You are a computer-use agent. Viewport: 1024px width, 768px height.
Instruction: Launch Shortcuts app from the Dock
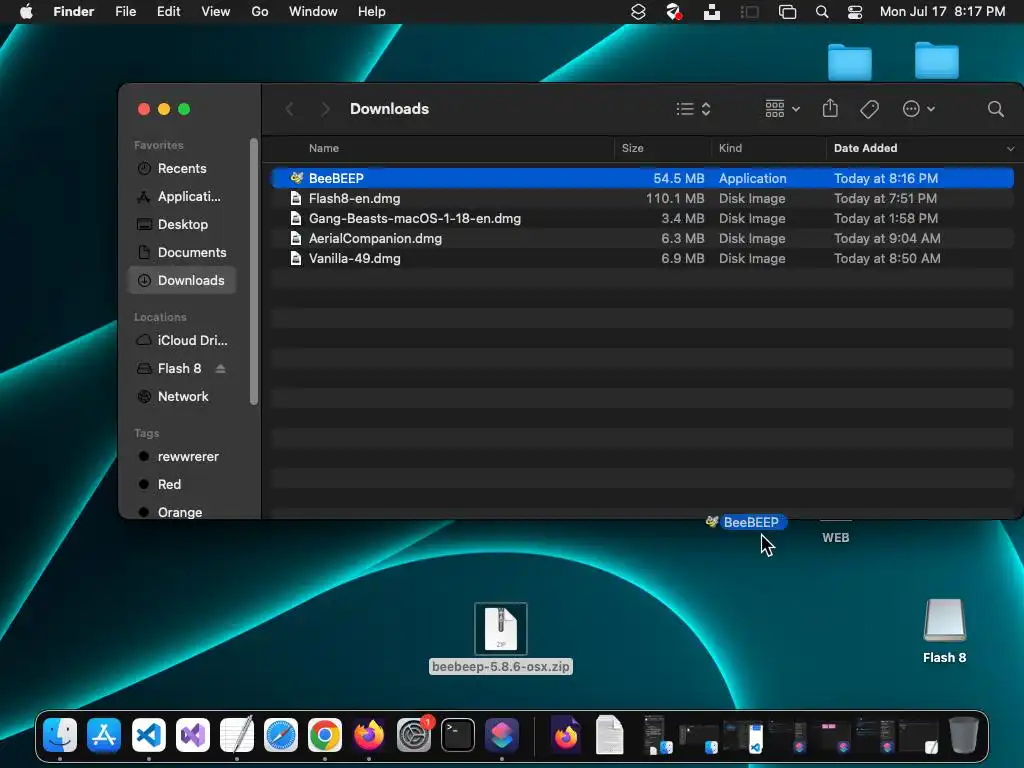(502, 735)
